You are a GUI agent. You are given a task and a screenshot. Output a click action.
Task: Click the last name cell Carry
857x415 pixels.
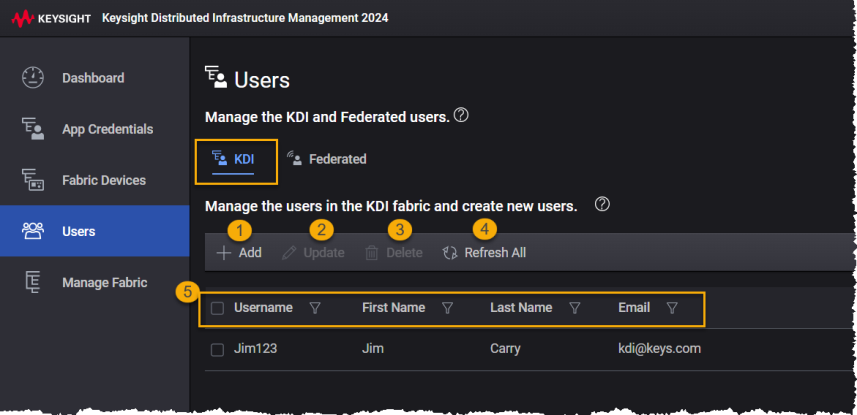[x=505, y=348]
